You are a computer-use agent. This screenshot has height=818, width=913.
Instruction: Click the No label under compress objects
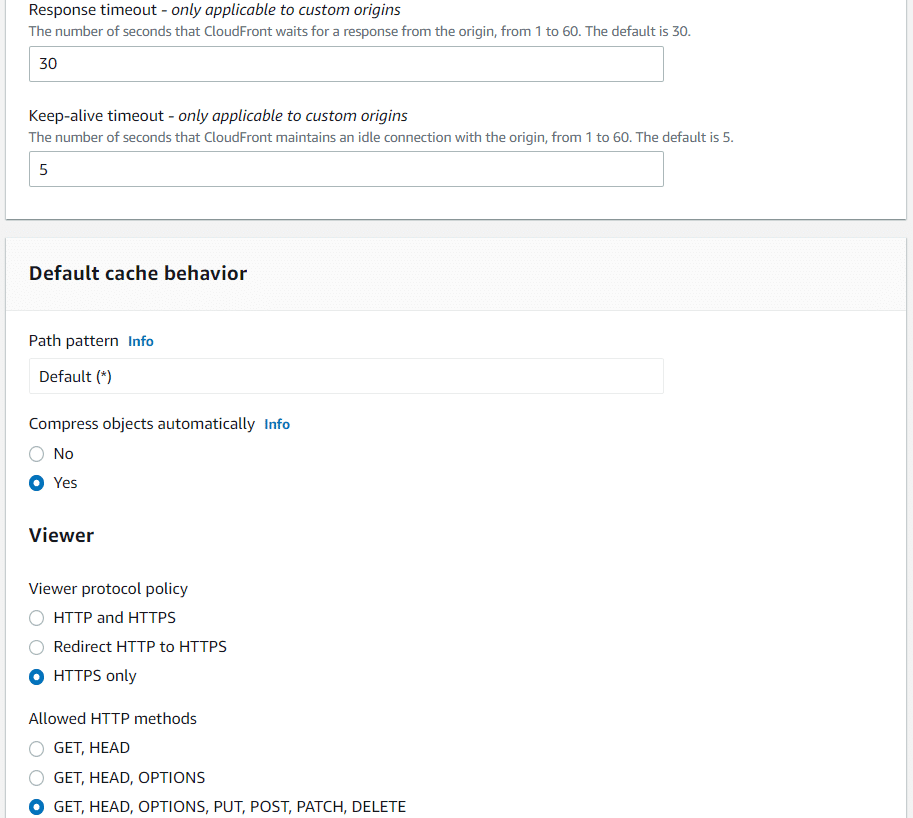[x=63, y=454]
